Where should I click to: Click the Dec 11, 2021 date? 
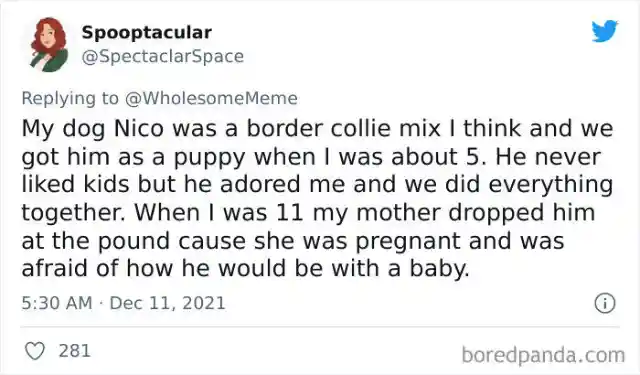(x=167, y=303)
